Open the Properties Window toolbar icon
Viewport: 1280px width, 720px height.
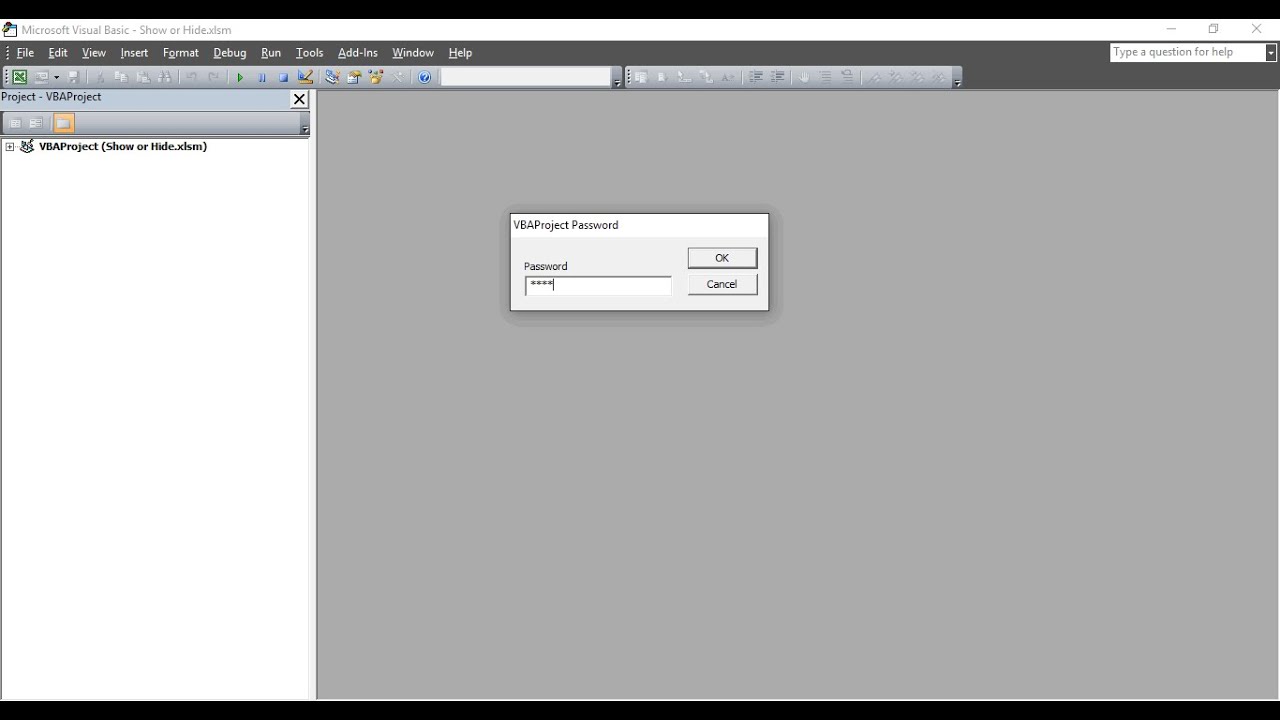pos(354,77)
